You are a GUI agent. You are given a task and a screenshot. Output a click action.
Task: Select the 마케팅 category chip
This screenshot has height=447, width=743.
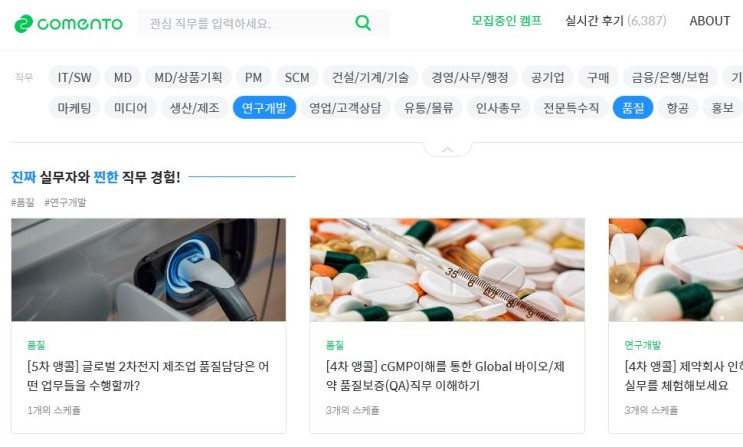tap(74, 108)
